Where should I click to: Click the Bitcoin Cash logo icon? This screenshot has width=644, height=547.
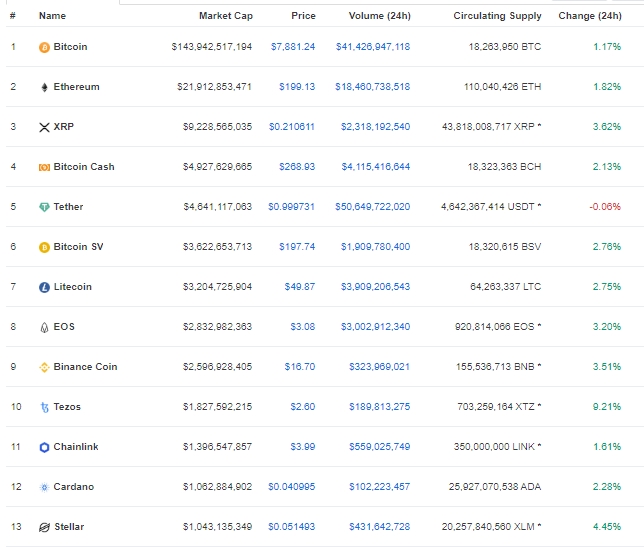(x=44, y=167)
